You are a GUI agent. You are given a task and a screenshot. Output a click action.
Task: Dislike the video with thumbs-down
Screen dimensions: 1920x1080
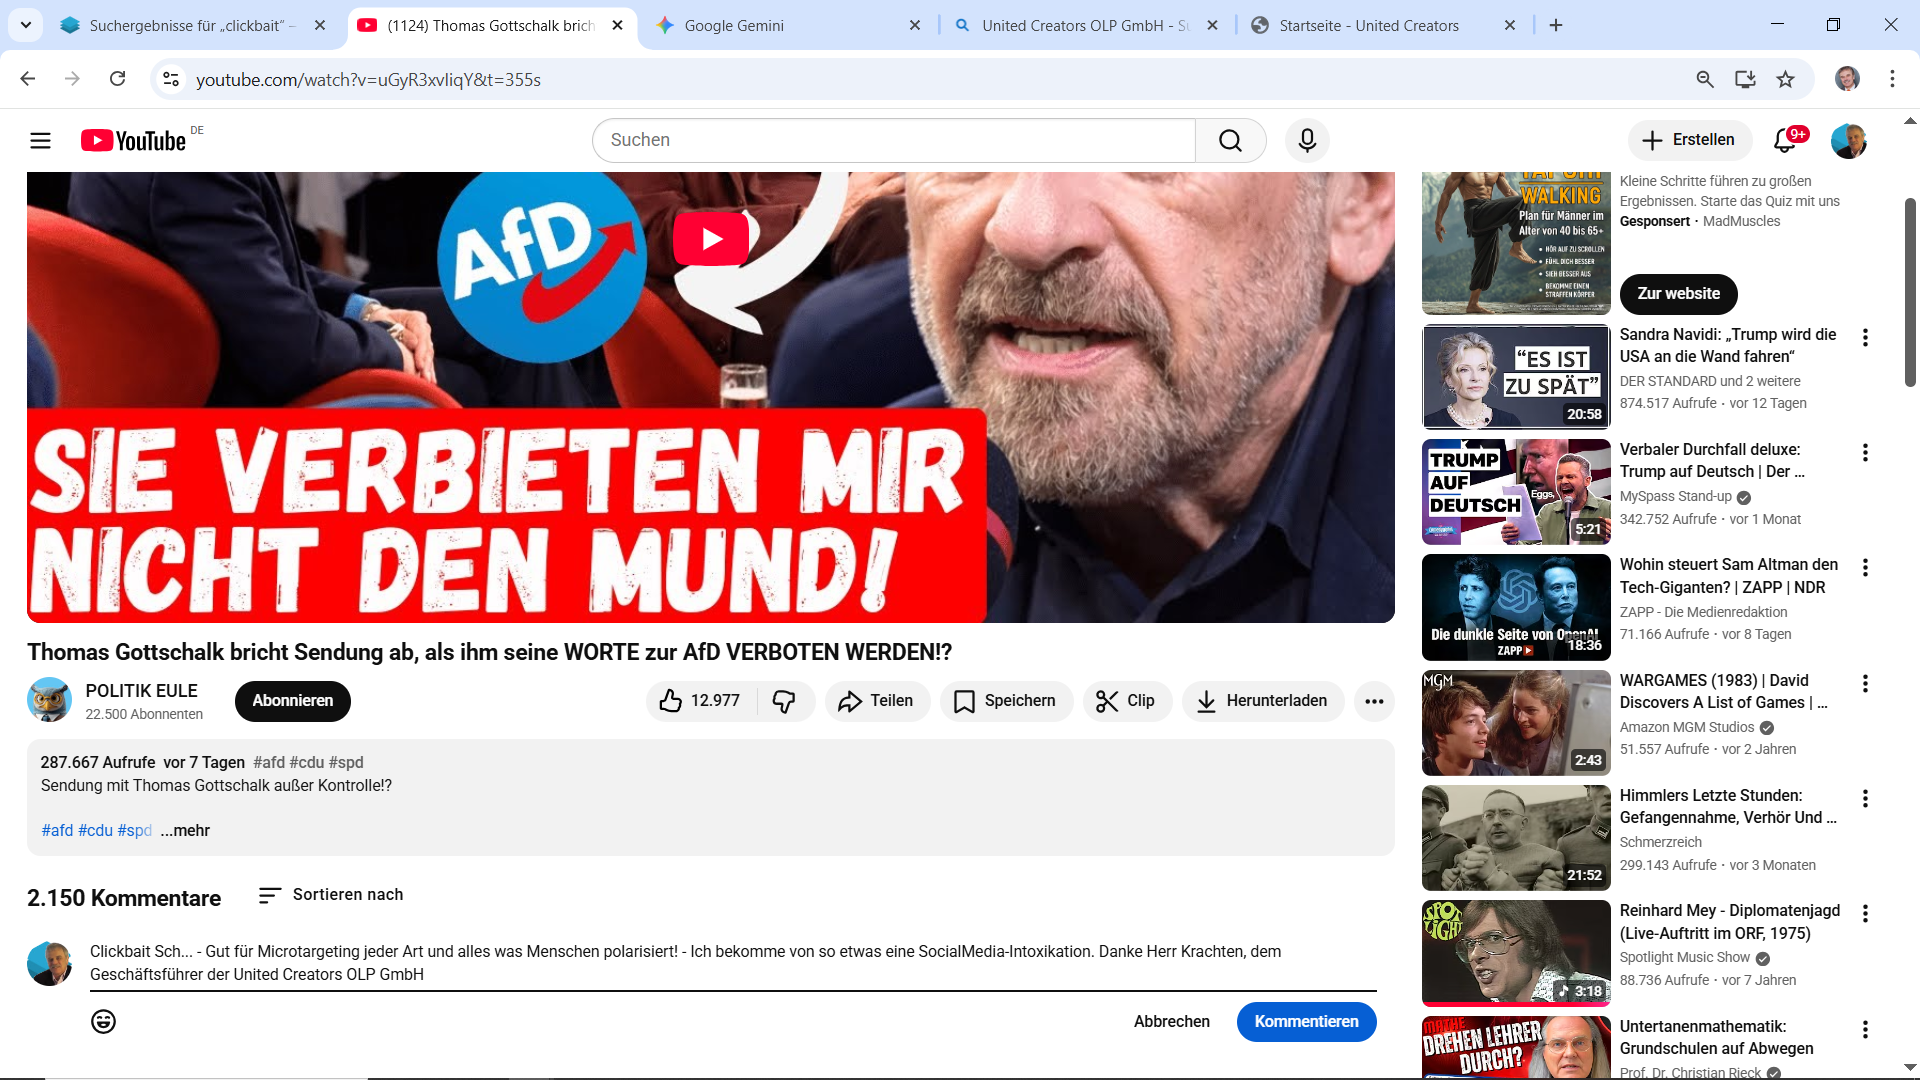click(x=784, y=701)
